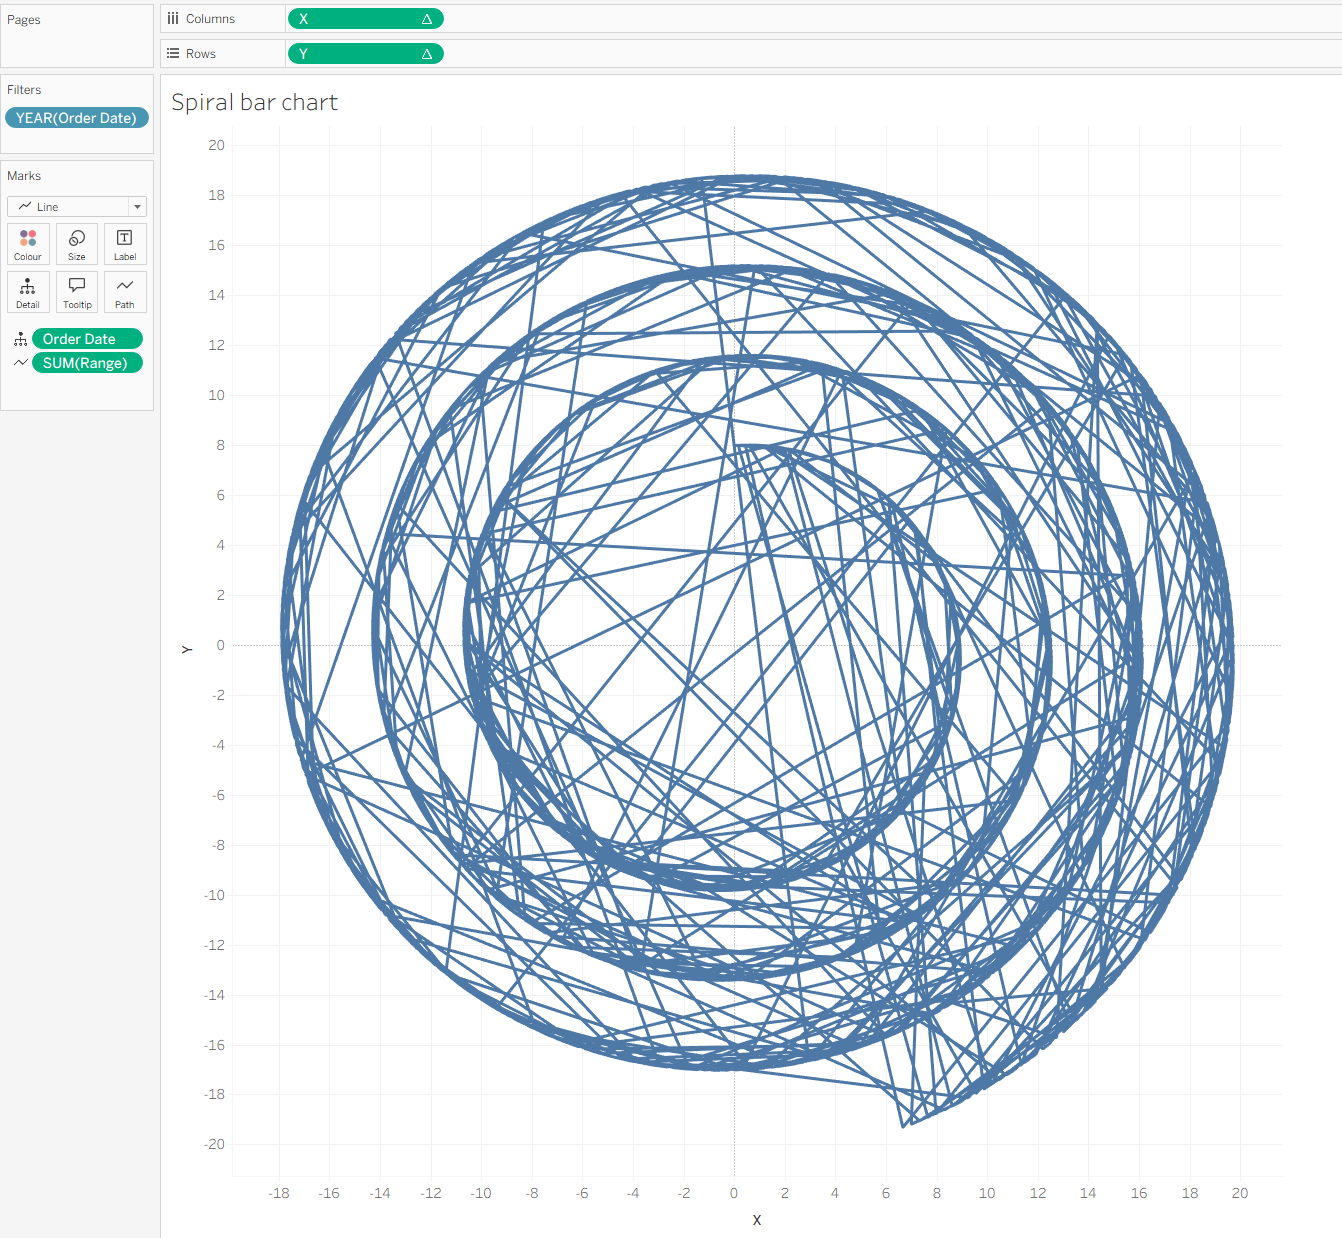
Task: Open the Tooltip marks card
Action: pyautogui.click(x=77, y=291)
